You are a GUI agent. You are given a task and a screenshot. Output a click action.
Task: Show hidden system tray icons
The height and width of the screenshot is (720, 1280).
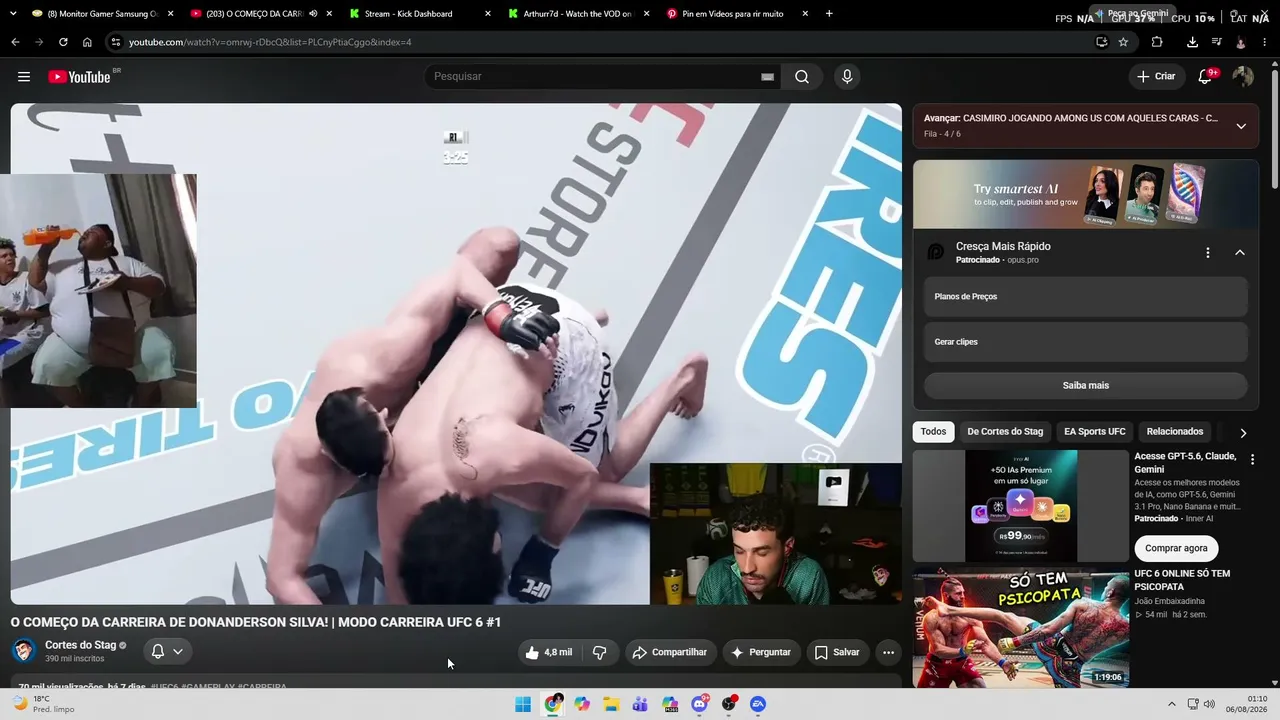(1172, 704)
